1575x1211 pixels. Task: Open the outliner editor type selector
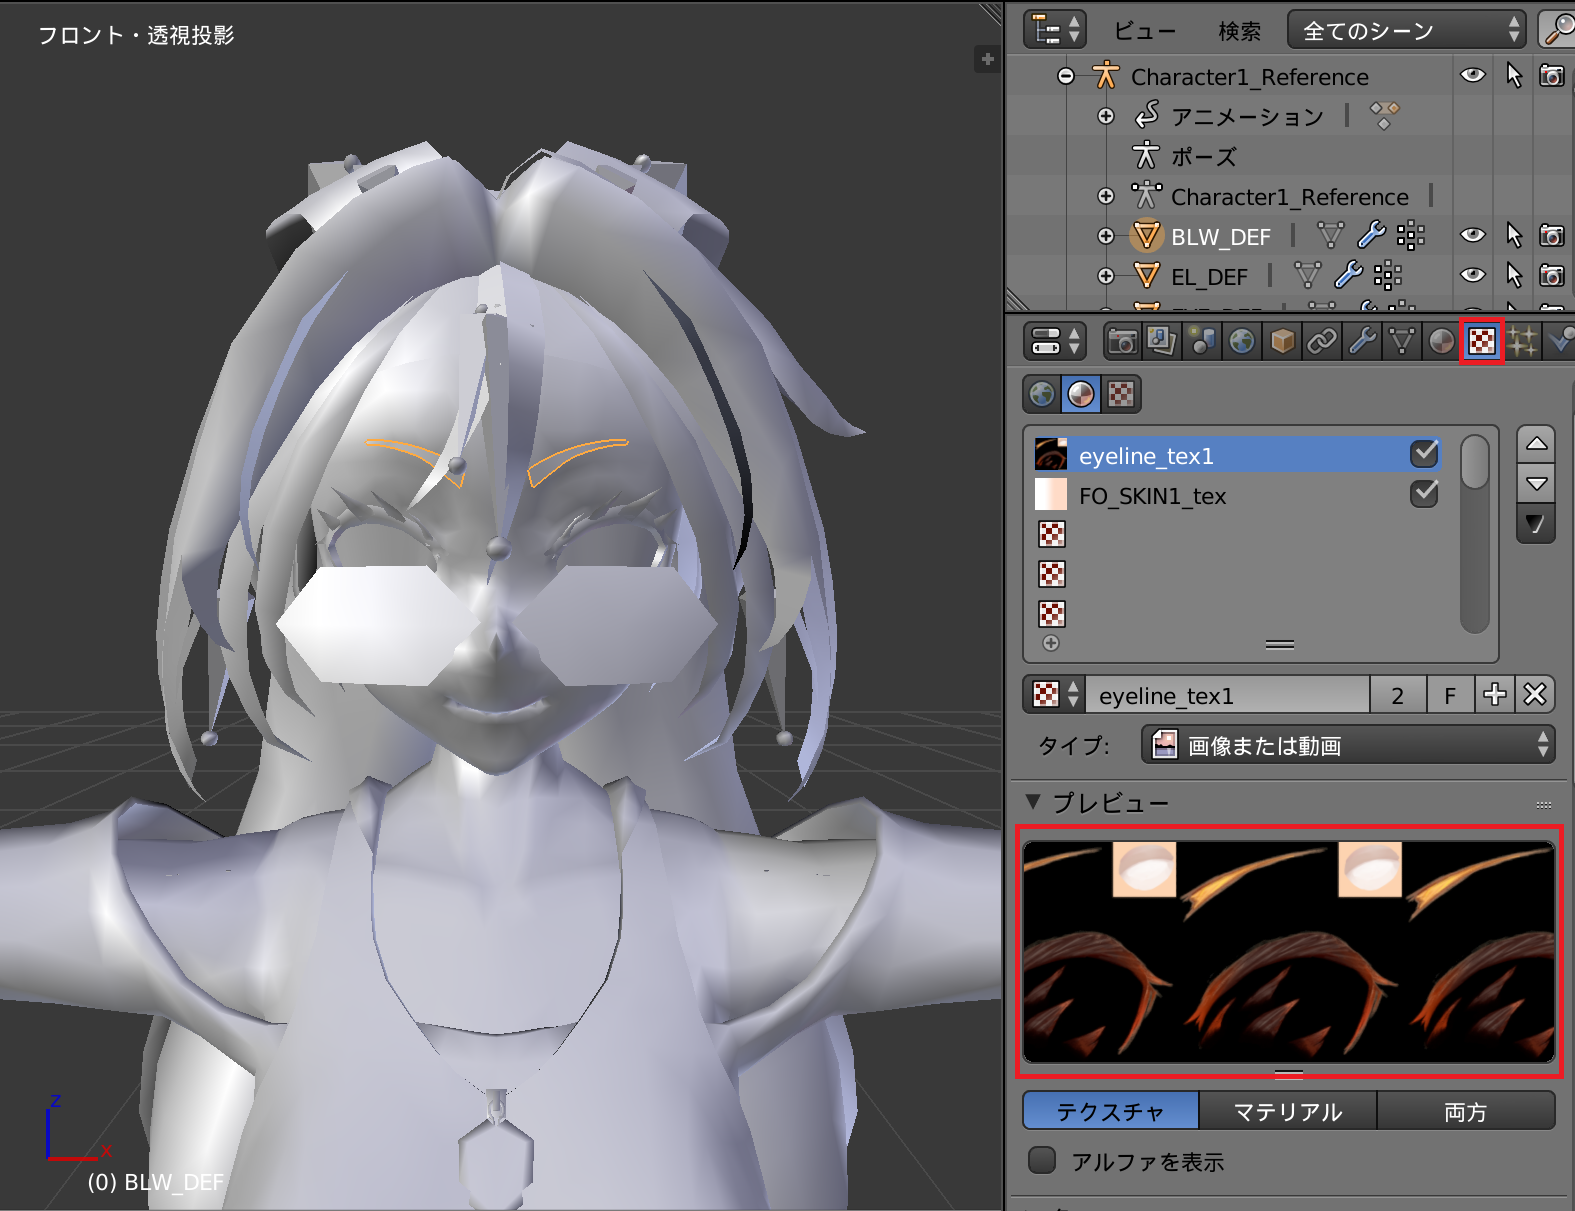(1054, 30)
